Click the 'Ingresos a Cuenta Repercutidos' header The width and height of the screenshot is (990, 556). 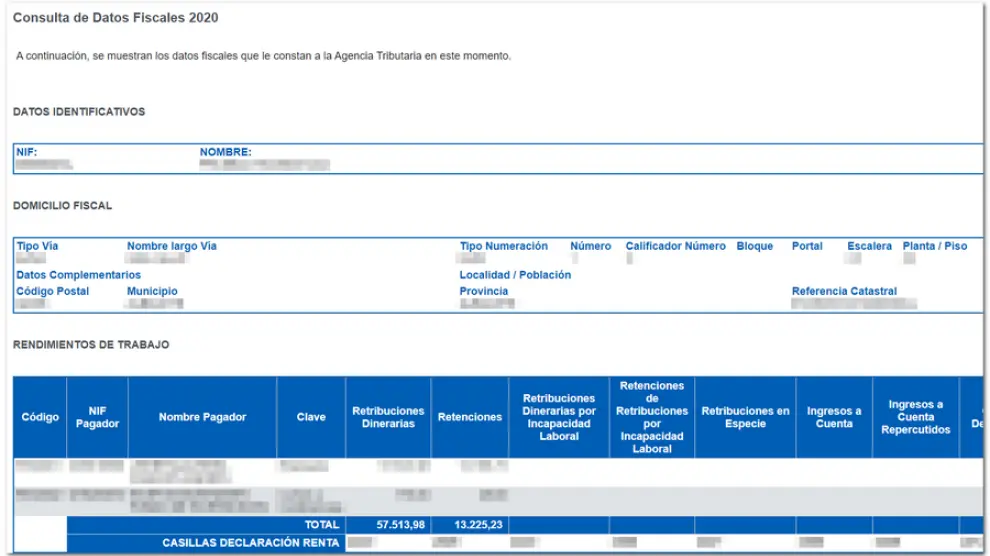click(x=915, y=417)
